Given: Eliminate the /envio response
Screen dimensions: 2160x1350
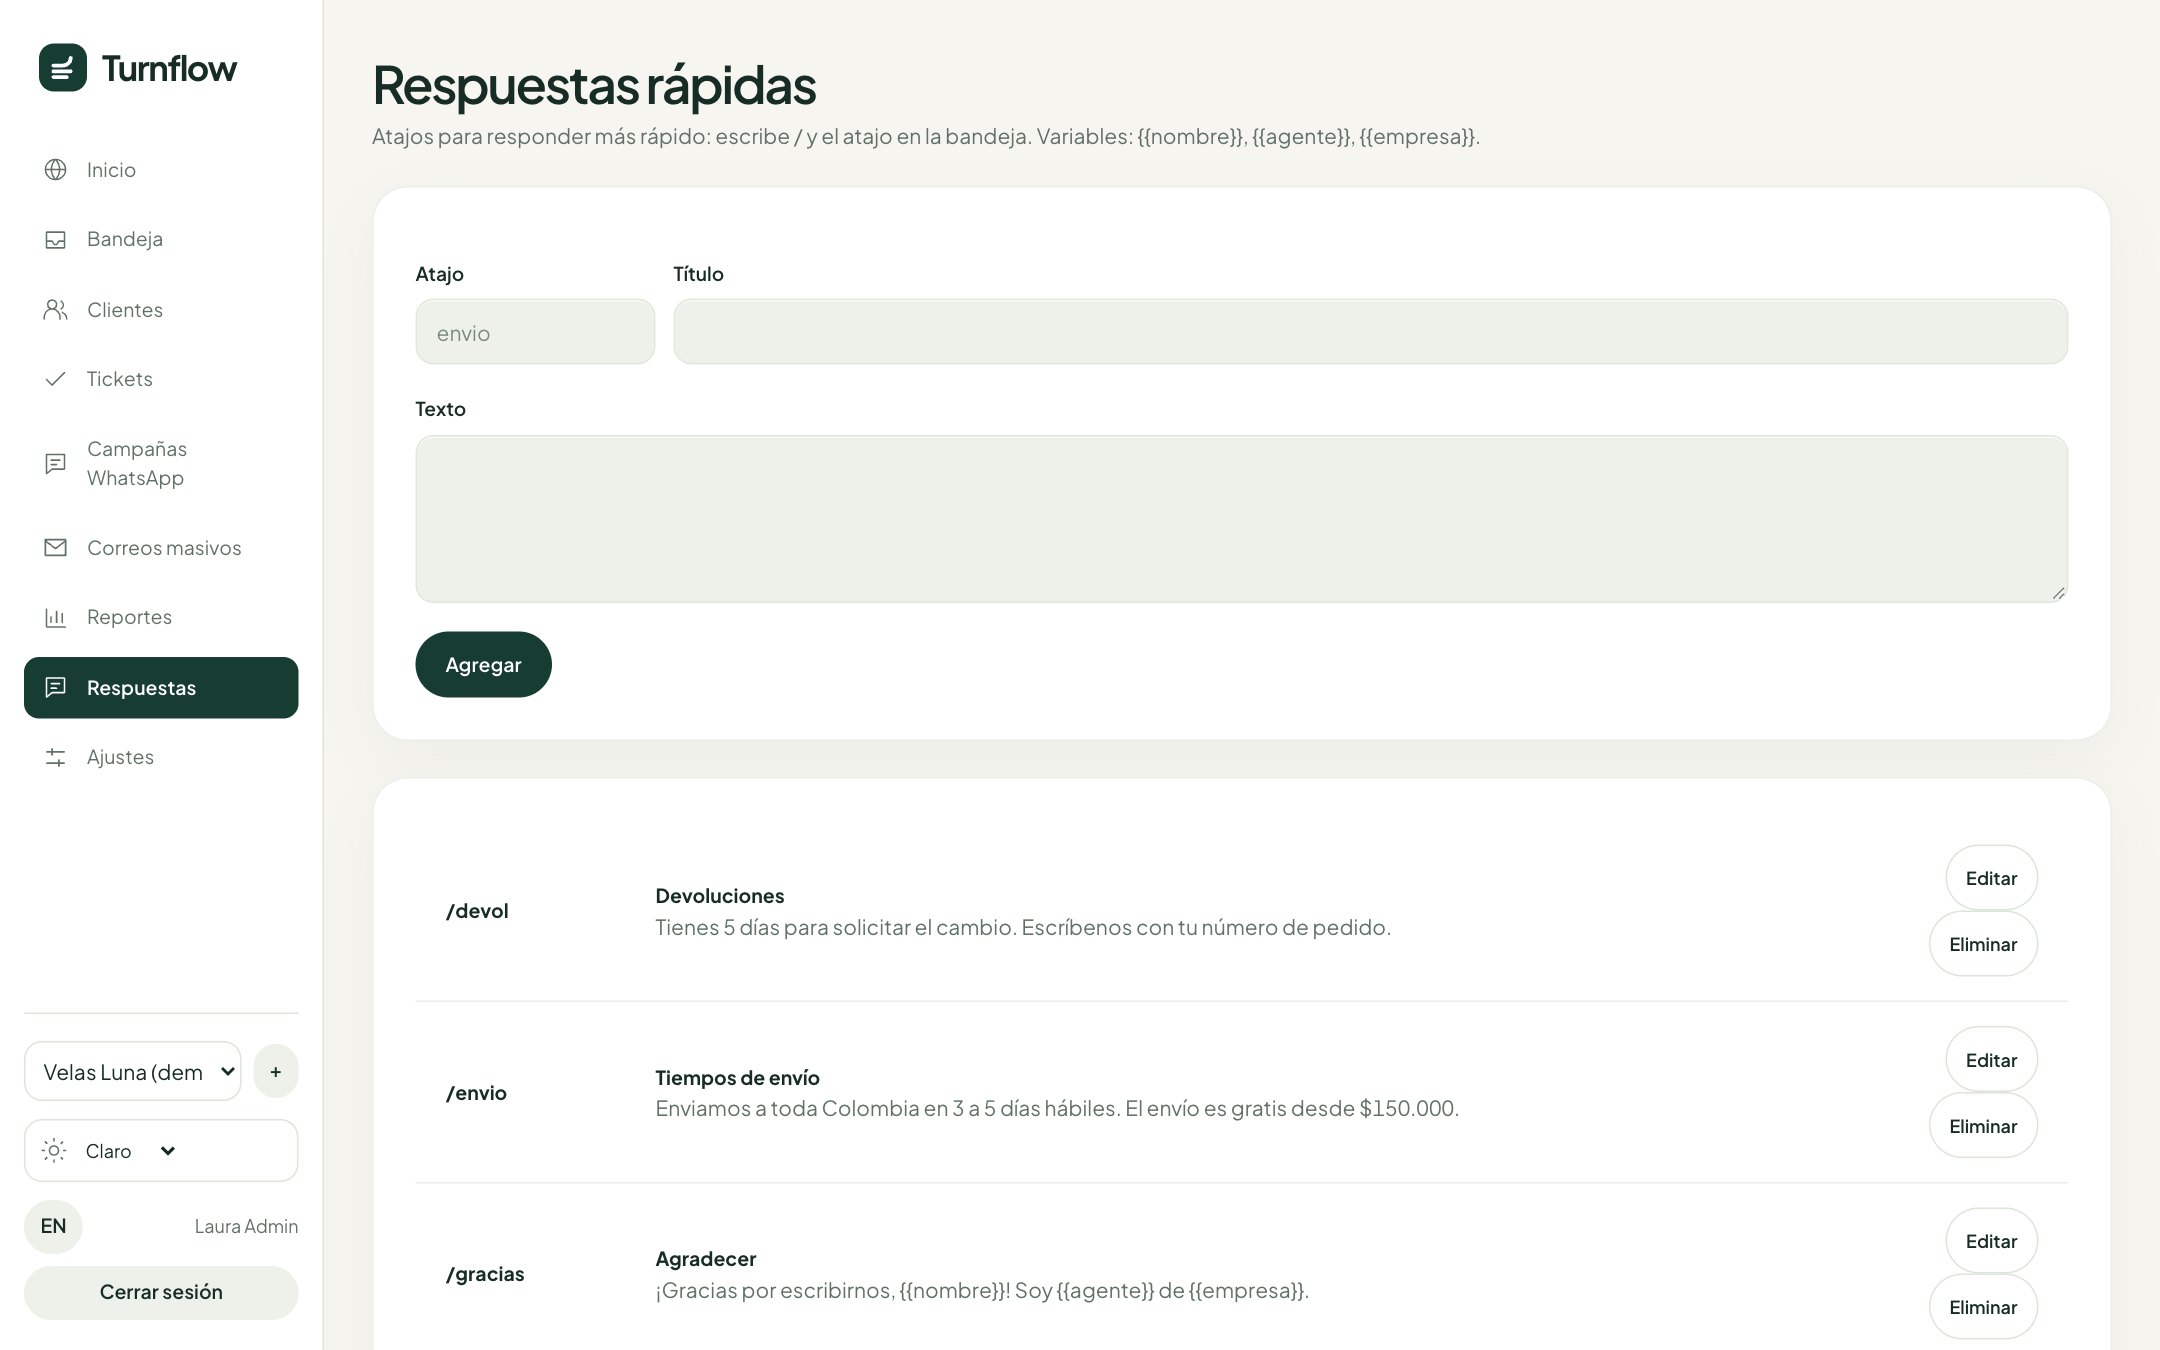Looking at the screenshot, I should [1983, 1127].
